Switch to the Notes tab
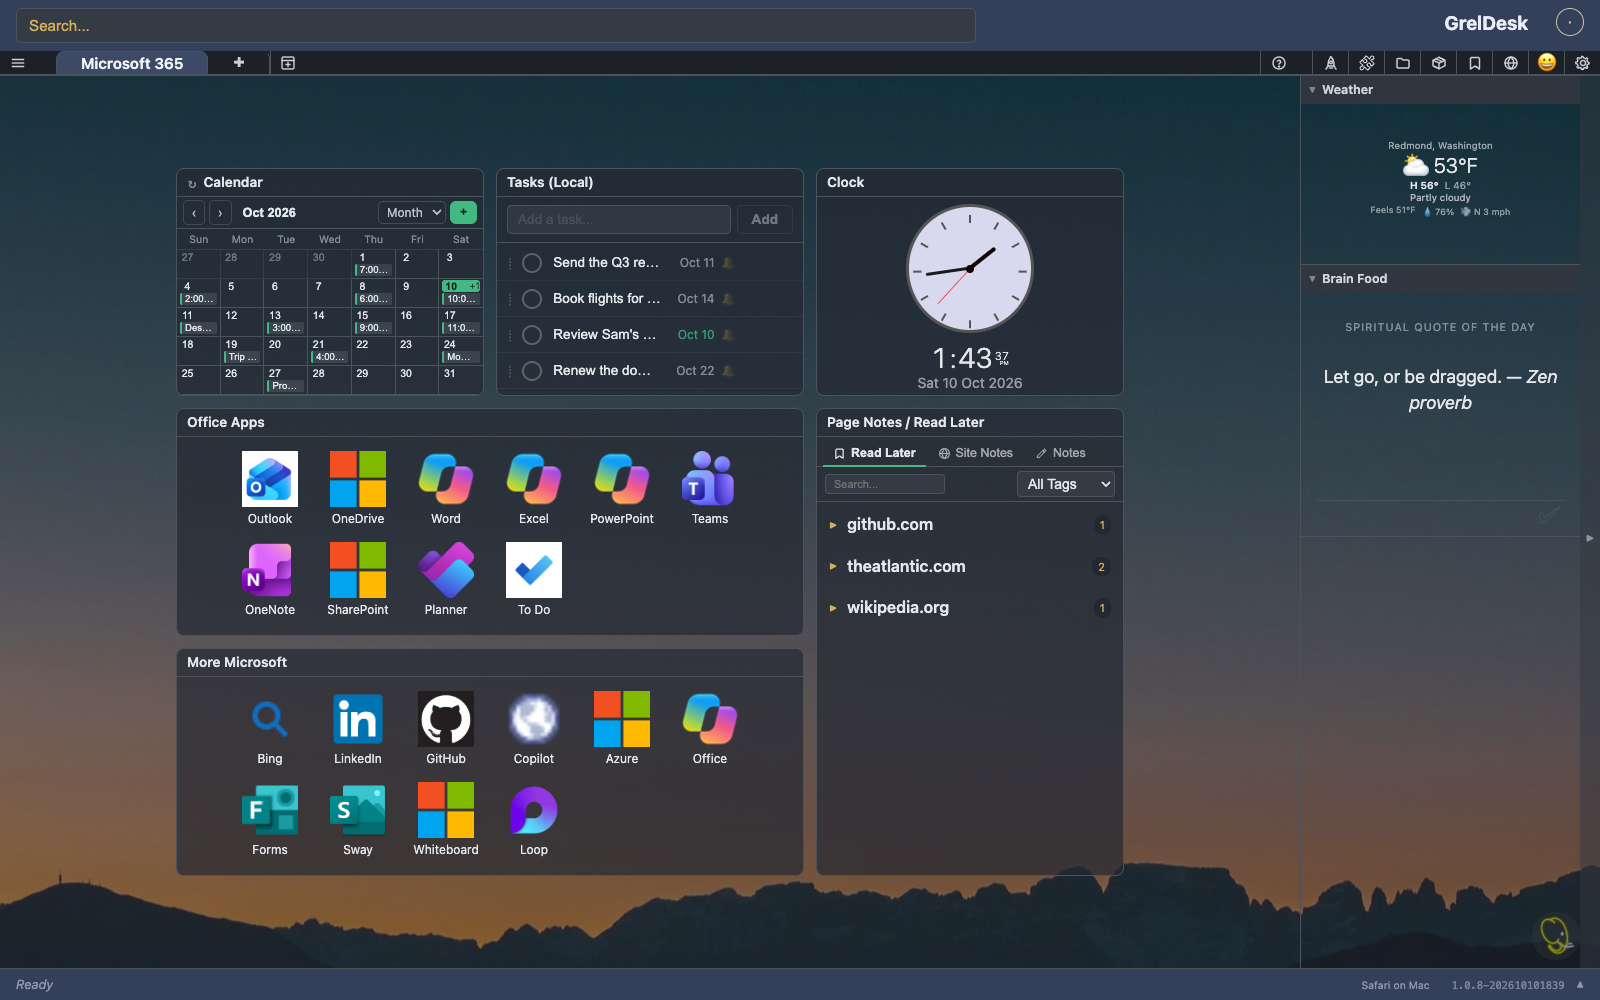This screenshot has width=1600, height=1000. [x=1060, y=453]
